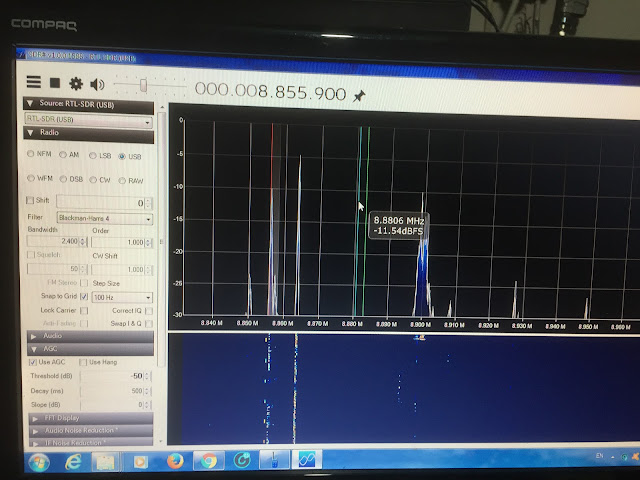Switch to Chrome on the taskbar
The height and width of the screenshot is (480, 640).
pyautogui.click(x=208, y=461)
